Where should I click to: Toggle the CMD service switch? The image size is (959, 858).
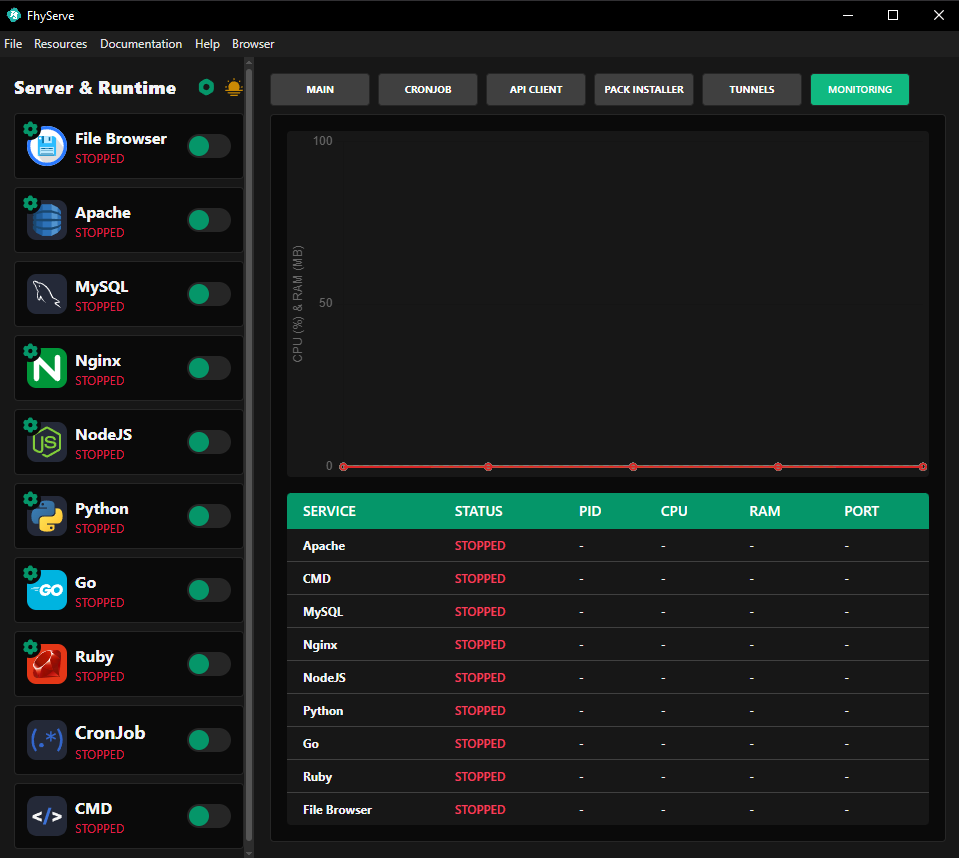pos(209,816)
